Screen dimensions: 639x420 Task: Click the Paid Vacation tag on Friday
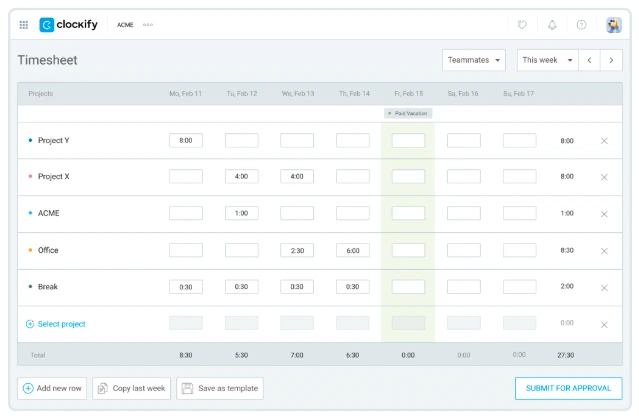coord(408,113)
